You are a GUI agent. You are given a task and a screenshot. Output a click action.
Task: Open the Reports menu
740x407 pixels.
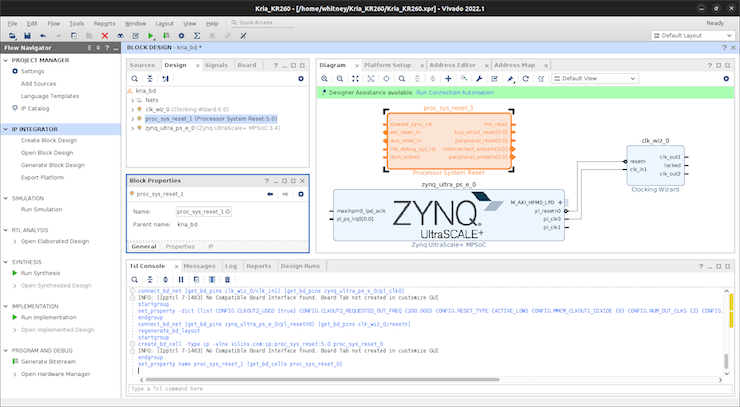(104, 24)
